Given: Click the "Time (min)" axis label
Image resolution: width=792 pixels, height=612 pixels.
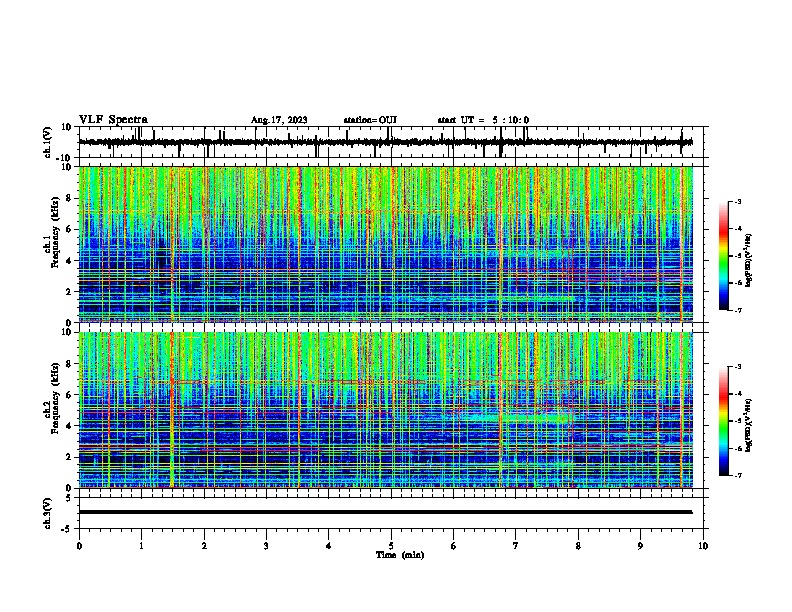Looking at the screenshot, I should coord(400,555).
